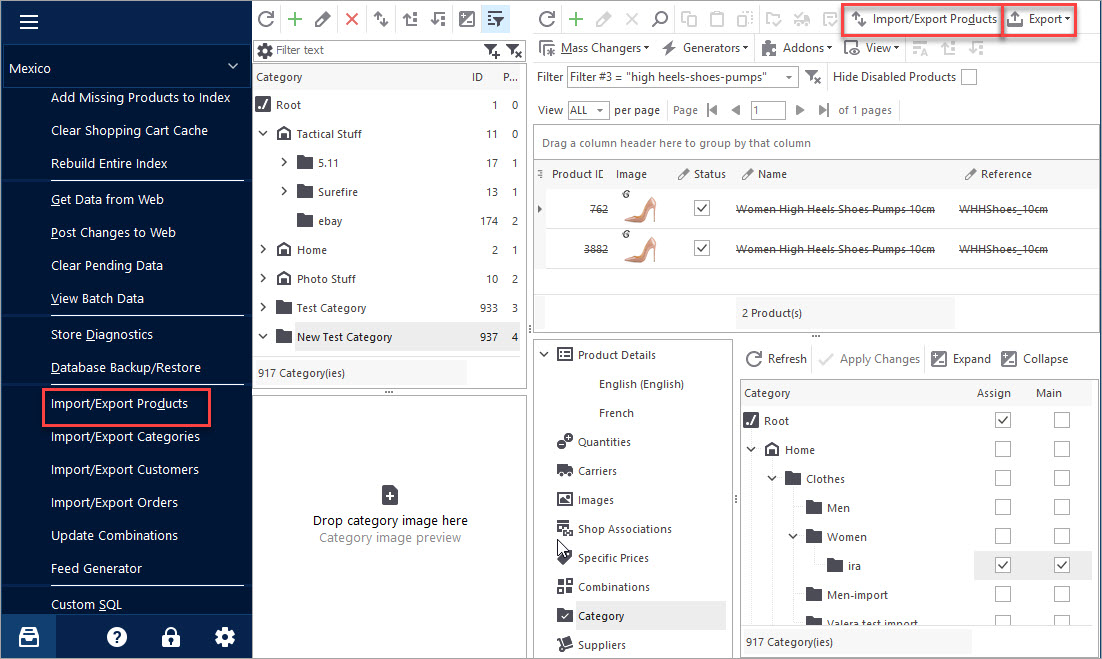Toggle Hide Disabled Products checkbox
Screen dimensions: 1102x659
(968, 77)
